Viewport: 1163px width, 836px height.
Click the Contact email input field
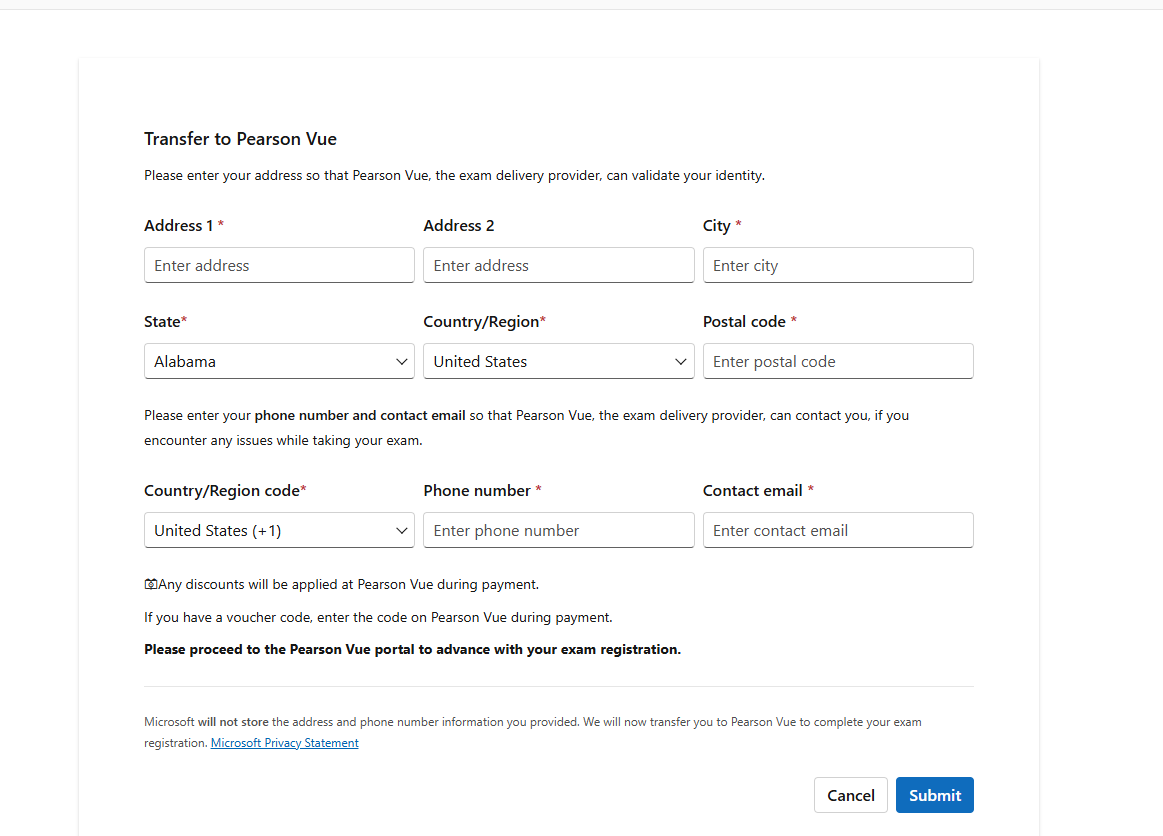coord(838,530)
